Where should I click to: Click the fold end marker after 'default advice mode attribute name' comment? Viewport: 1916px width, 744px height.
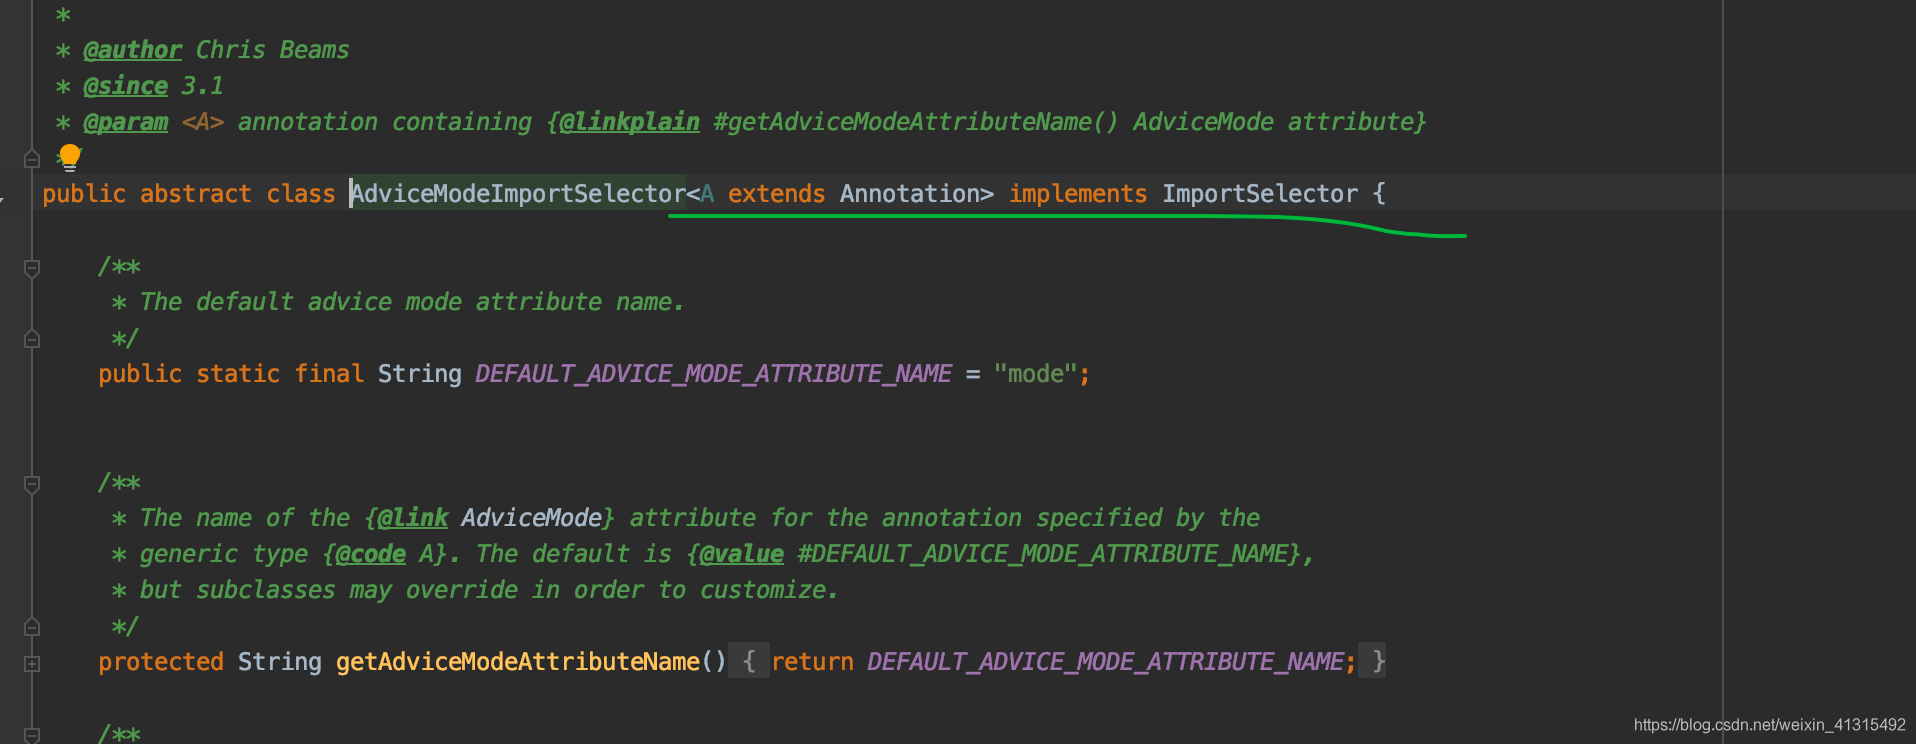[x=32, y=339]
